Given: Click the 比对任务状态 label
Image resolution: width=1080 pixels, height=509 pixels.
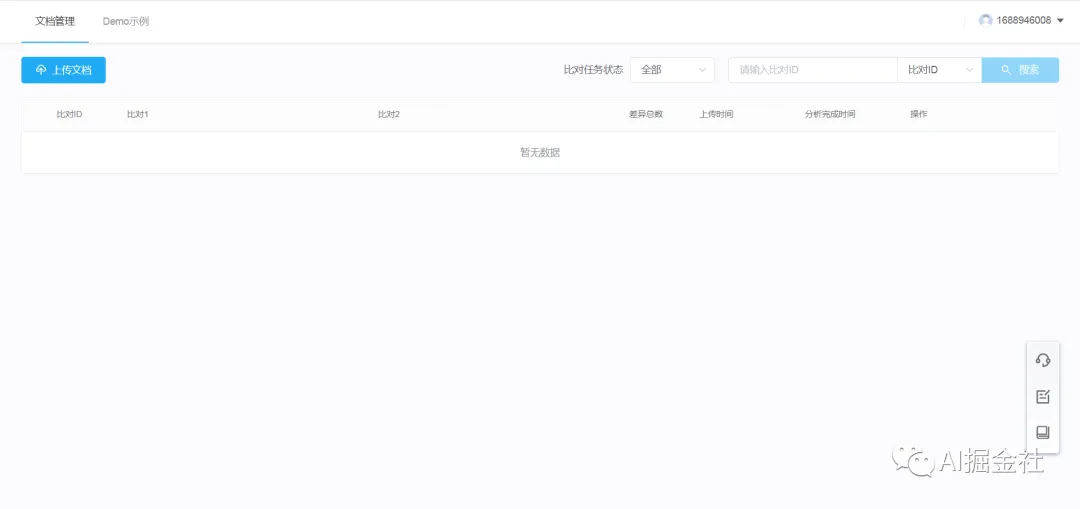Looking at the screenshot, I should pos(594,70).
